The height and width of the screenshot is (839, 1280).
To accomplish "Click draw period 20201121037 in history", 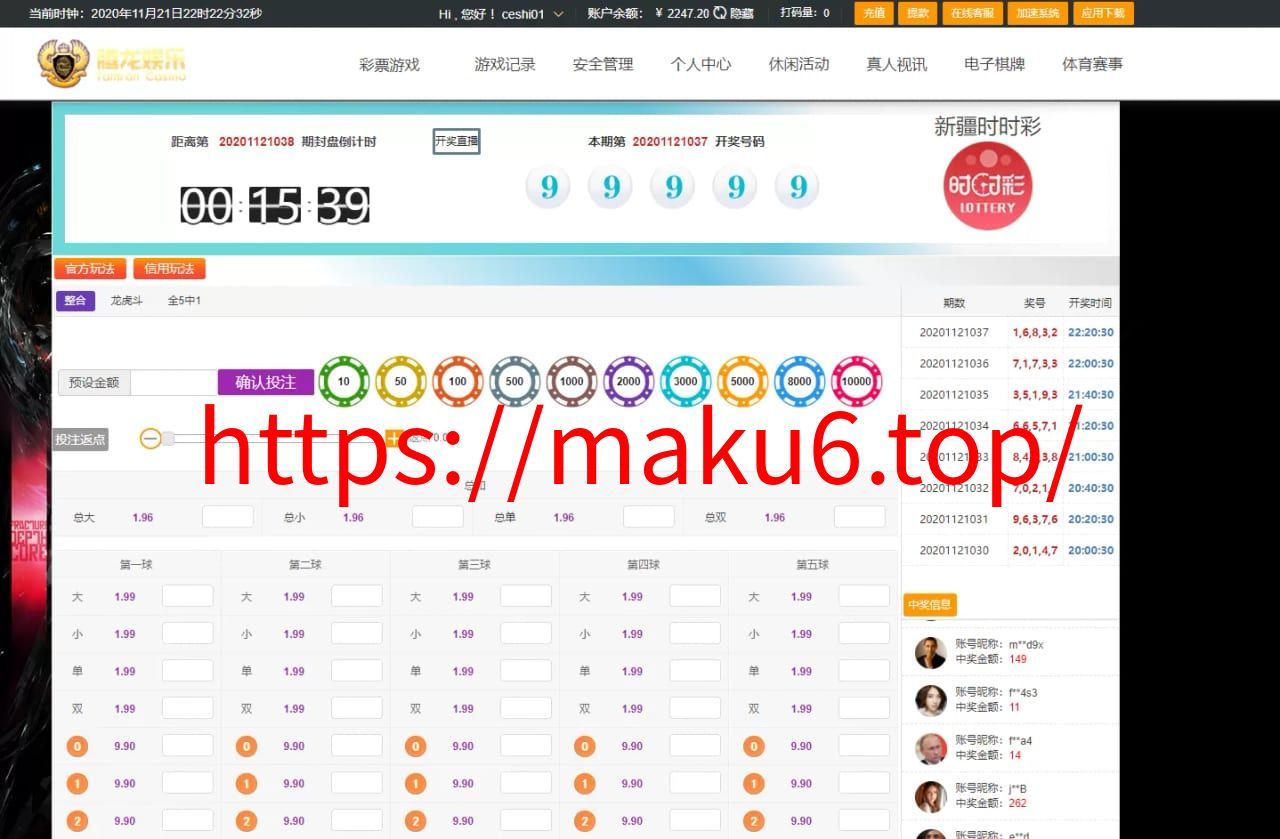I will coord(954,333).
